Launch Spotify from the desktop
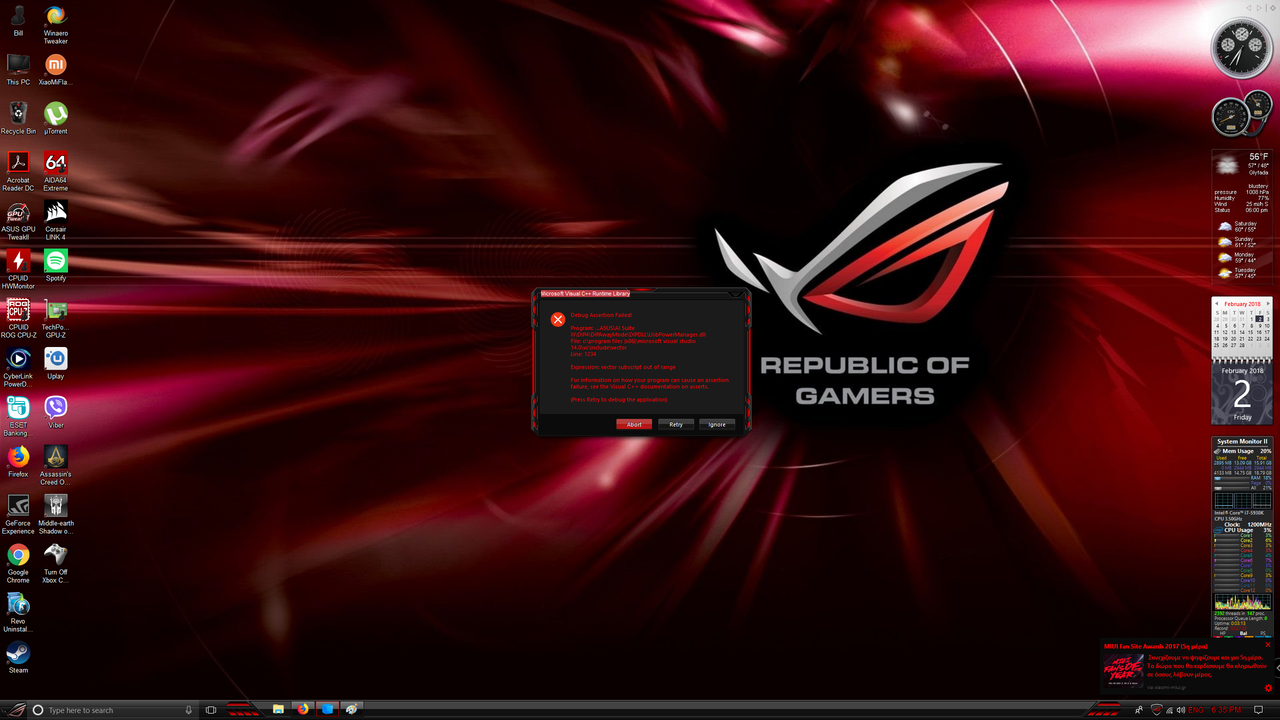This screenshot has width=1280, height=720. click(56, 265)
